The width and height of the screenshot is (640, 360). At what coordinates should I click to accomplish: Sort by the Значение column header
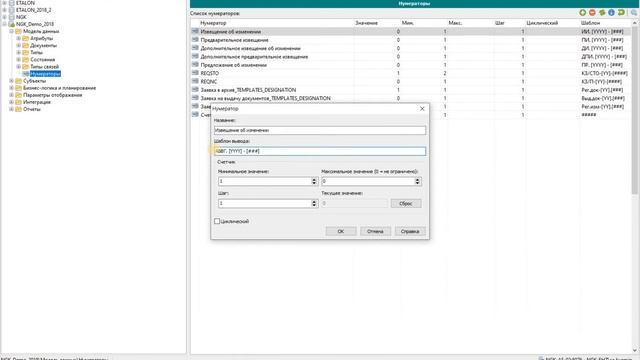point(366,23)
